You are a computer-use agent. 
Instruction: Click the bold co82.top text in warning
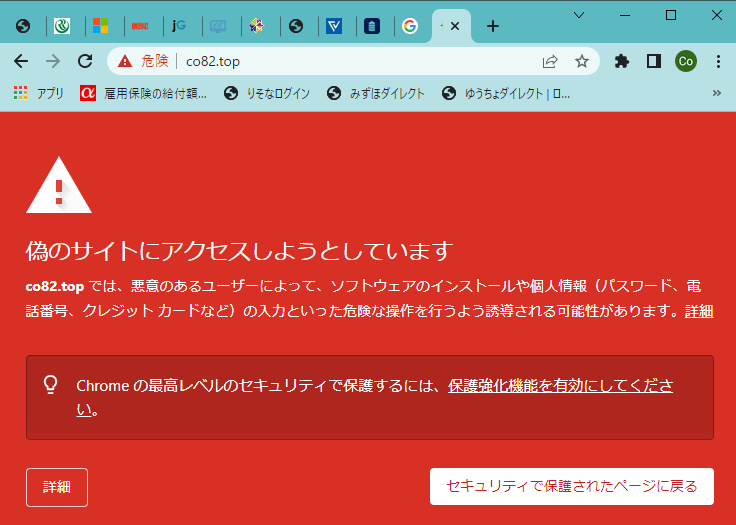pyautogui.click(x=55, y=286)
